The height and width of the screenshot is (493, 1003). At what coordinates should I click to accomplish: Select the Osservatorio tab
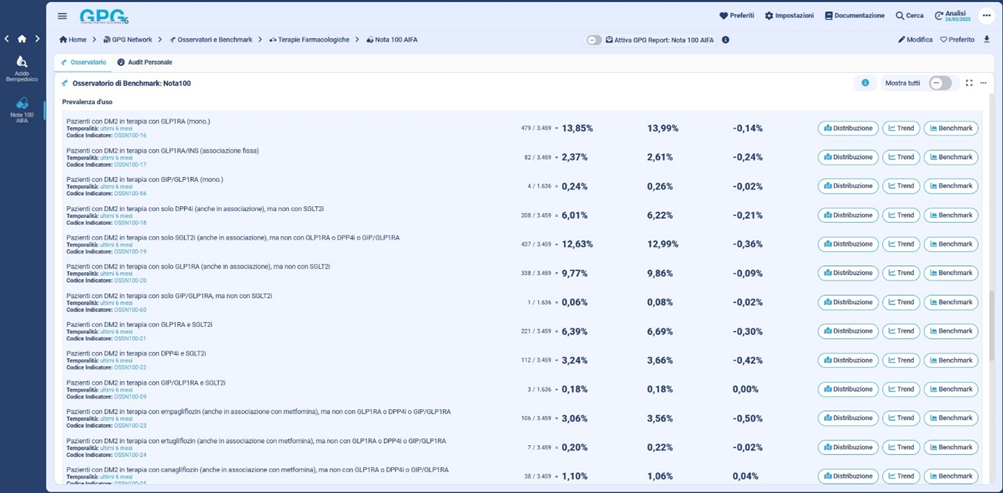(x=84, y=62)
